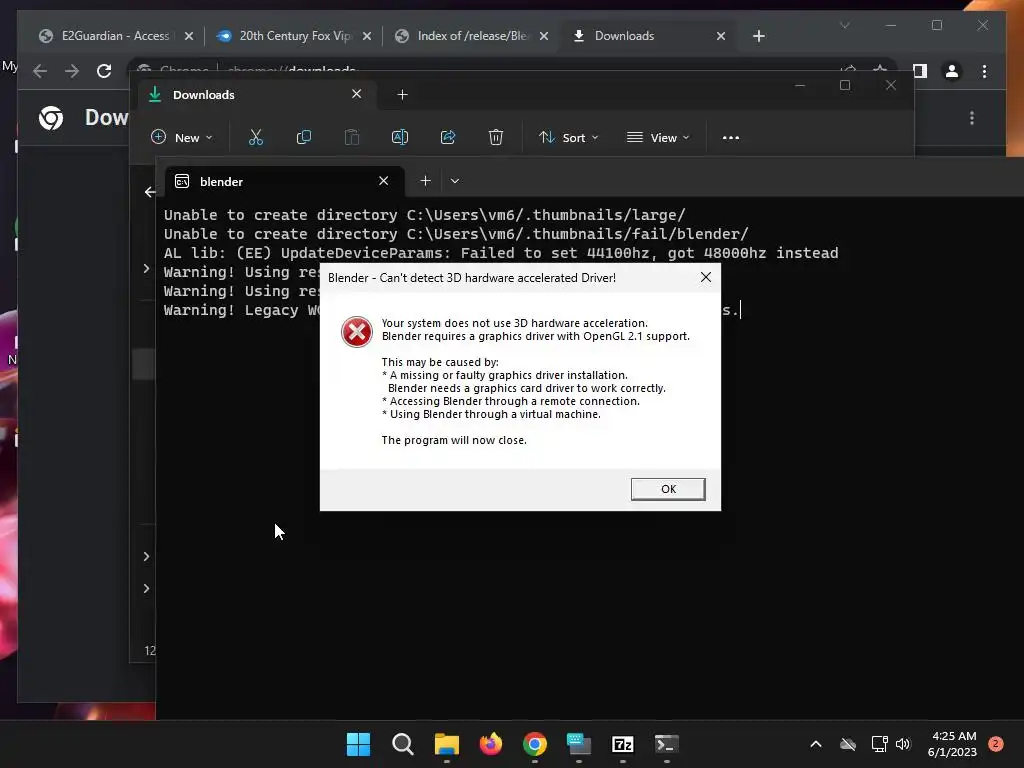Open the Chrome Downloads page more-actions menu
This screenshot has height=768, width=1024.
click(x=972, y=118)
